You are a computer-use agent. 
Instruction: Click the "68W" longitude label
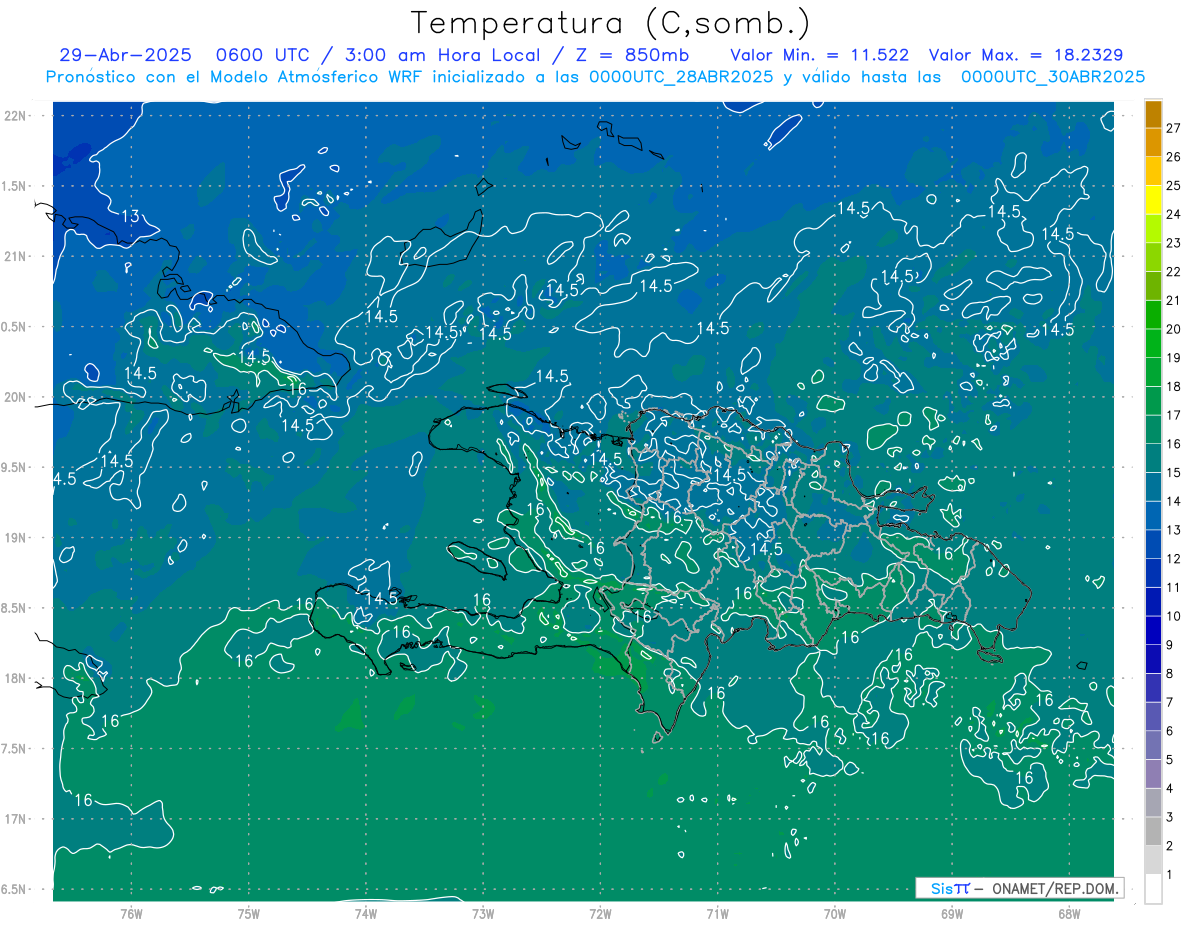pyautogui.click(x=1068, y=913)
